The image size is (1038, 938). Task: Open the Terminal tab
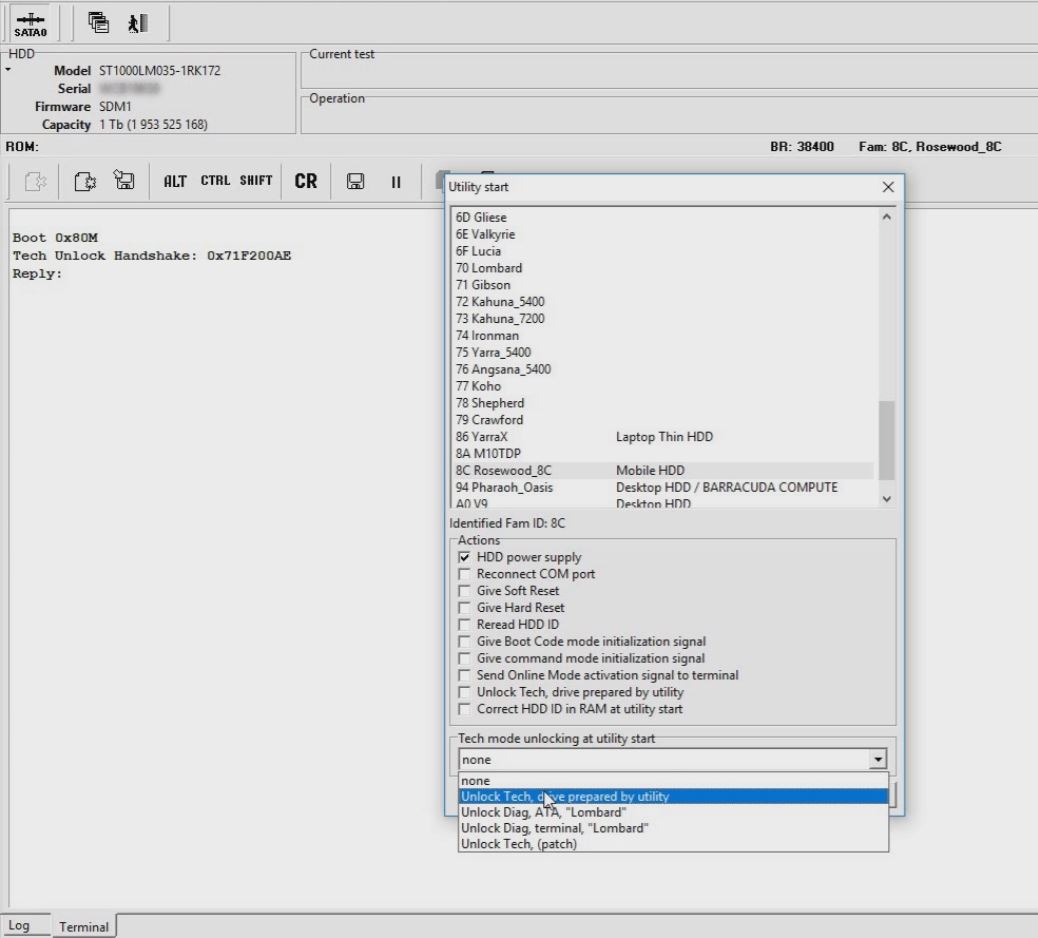(84, 926)
